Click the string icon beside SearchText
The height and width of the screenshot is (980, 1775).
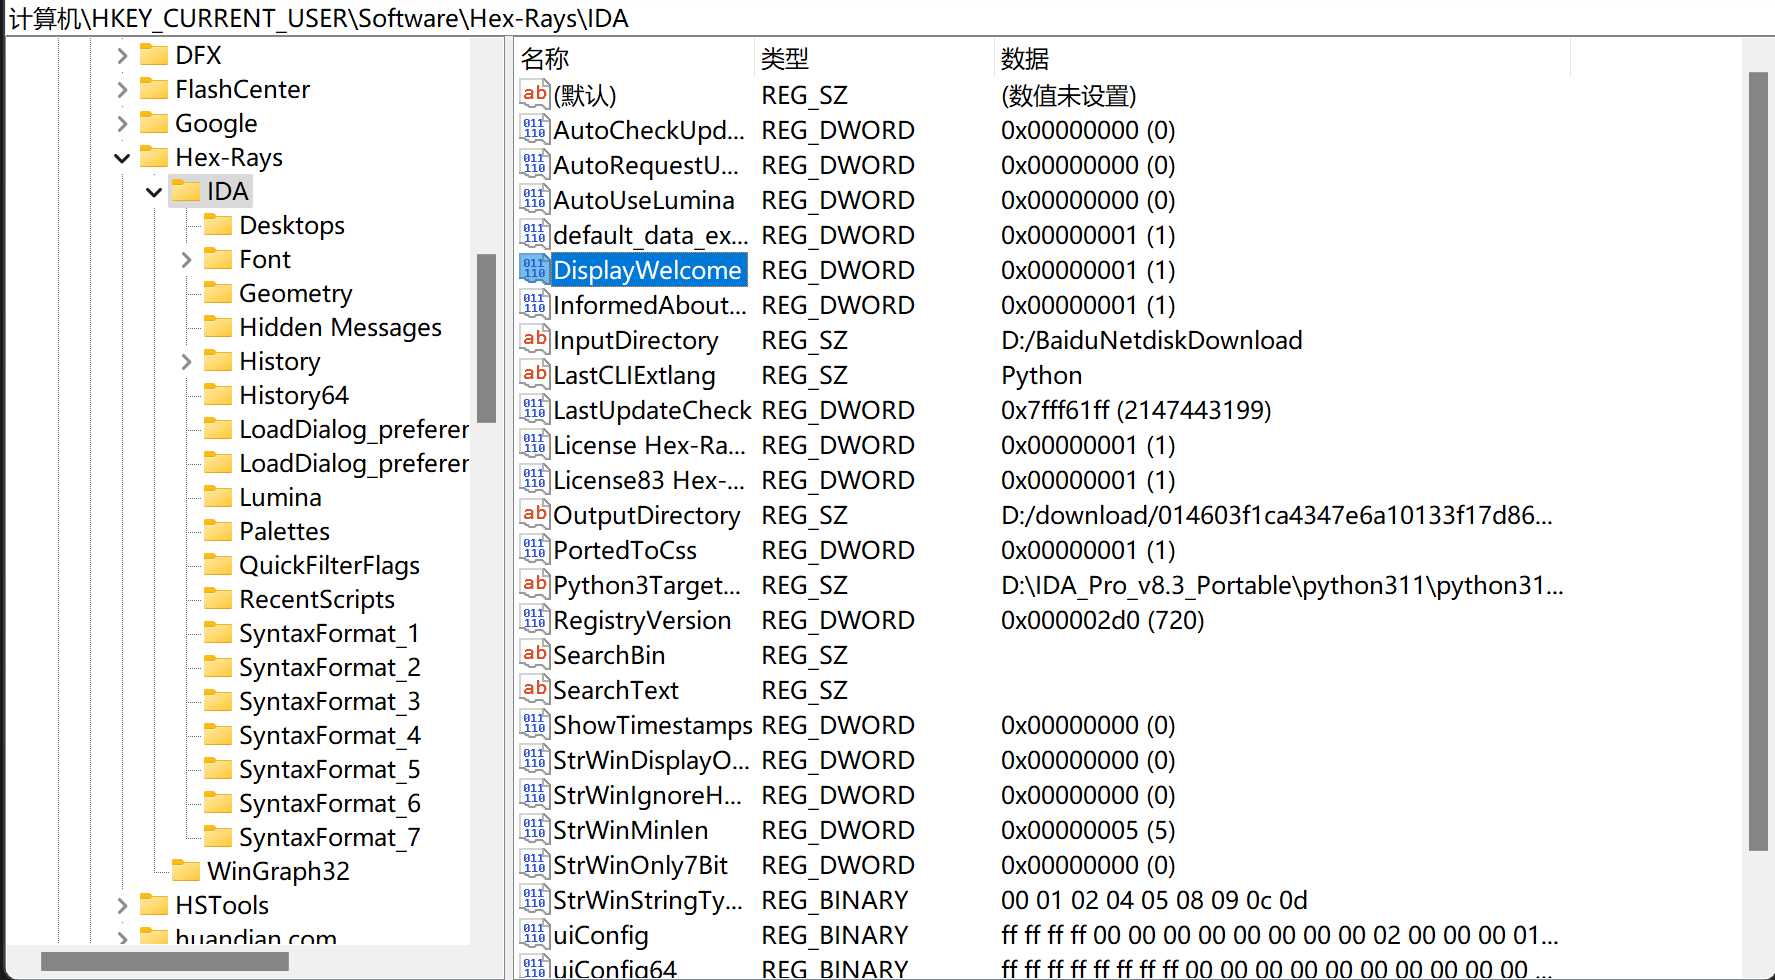pyautogui.click(x=534, y=689)
